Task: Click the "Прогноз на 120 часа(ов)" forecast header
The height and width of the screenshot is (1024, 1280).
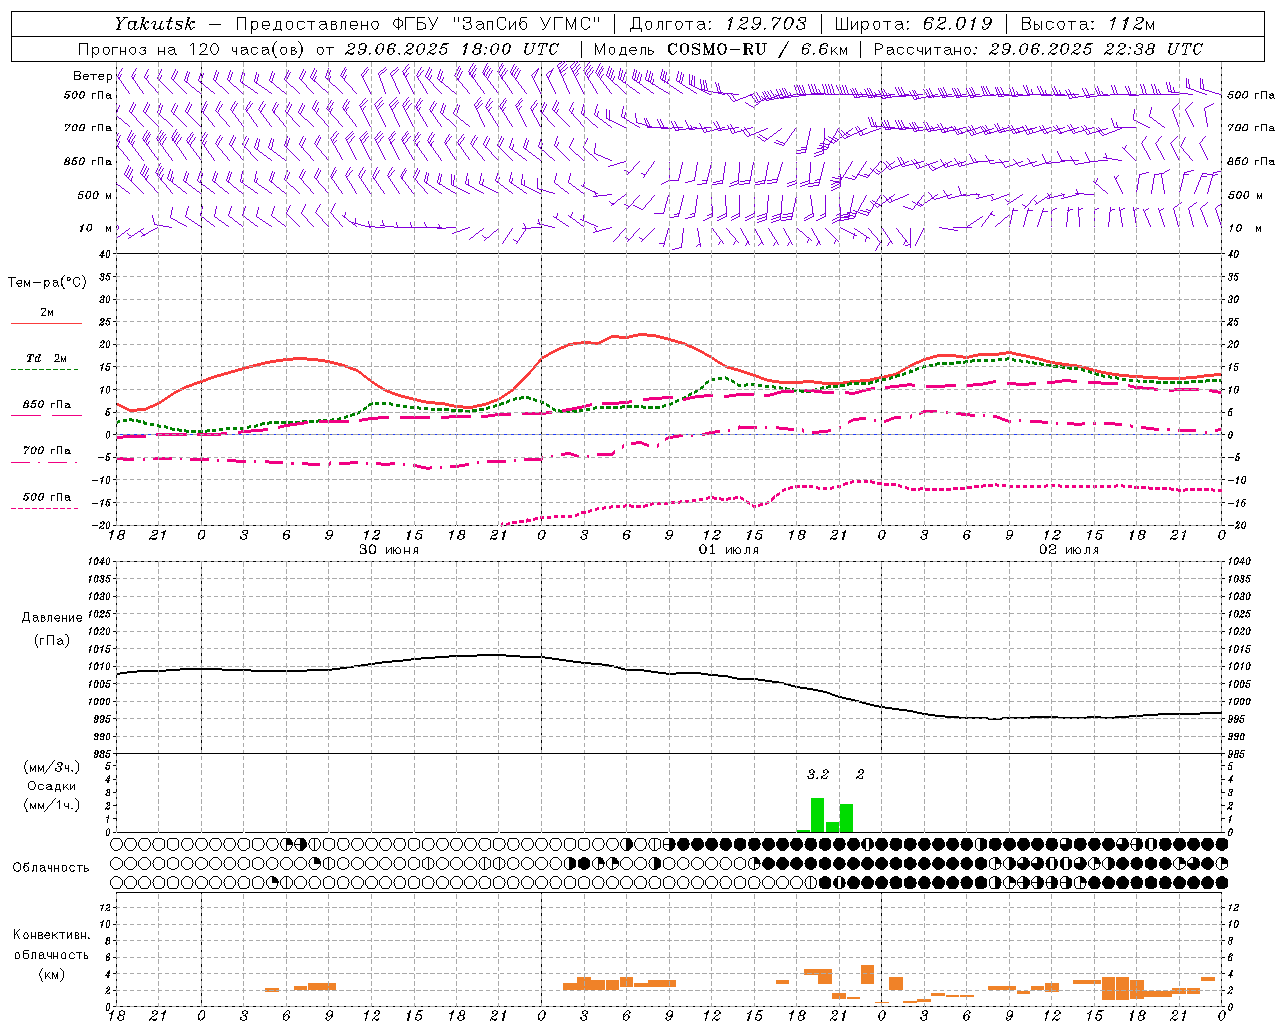Action: coord(193,49)
